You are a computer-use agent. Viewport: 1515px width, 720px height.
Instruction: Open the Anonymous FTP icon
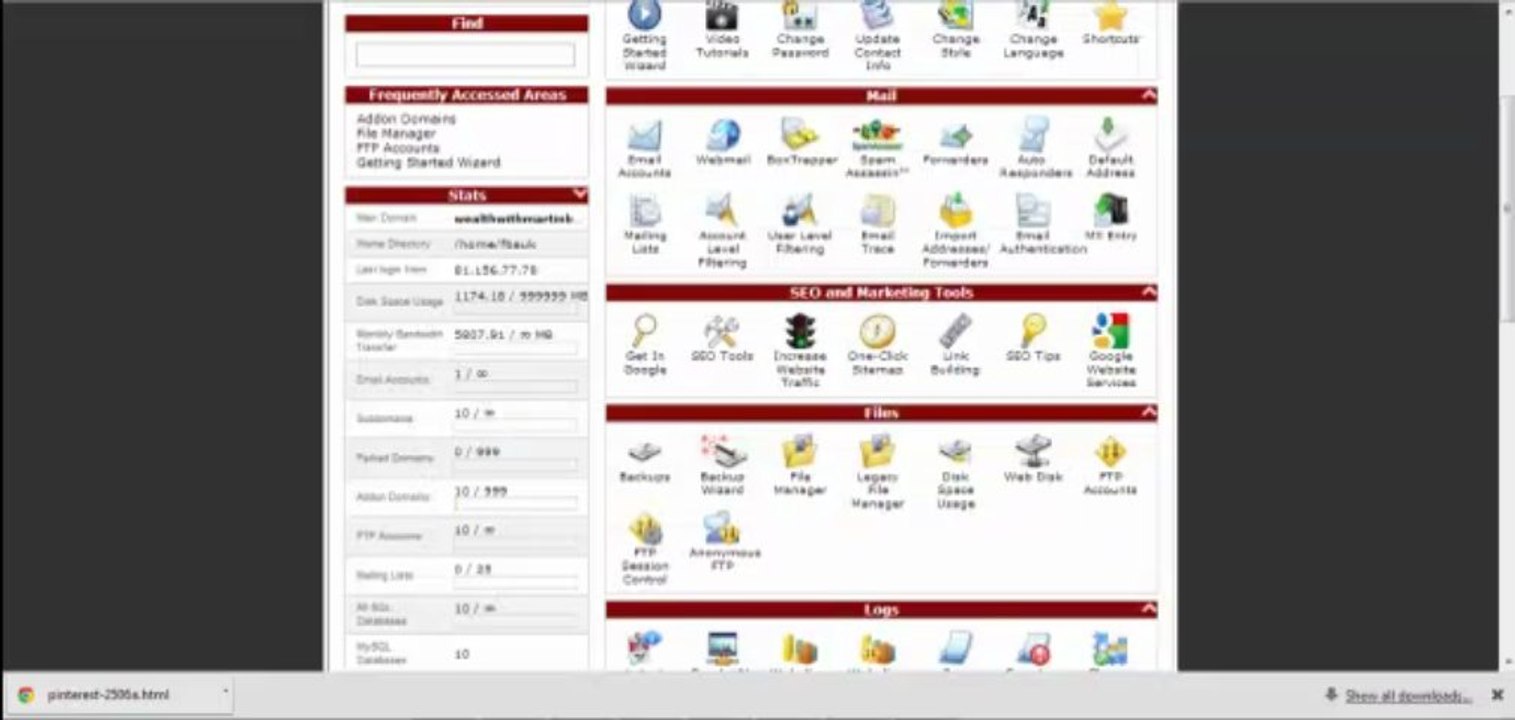(x=722, y=528)
